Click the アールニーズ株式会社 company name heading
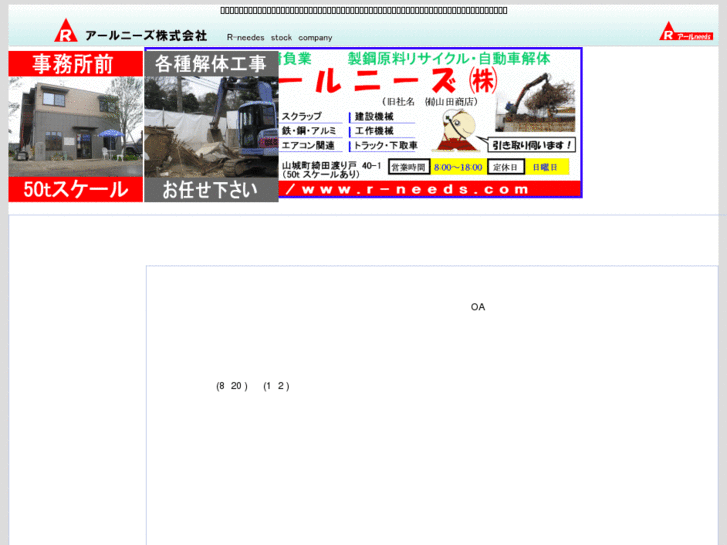This screenshot has width=727, height=545. click(x=146, y=36)
